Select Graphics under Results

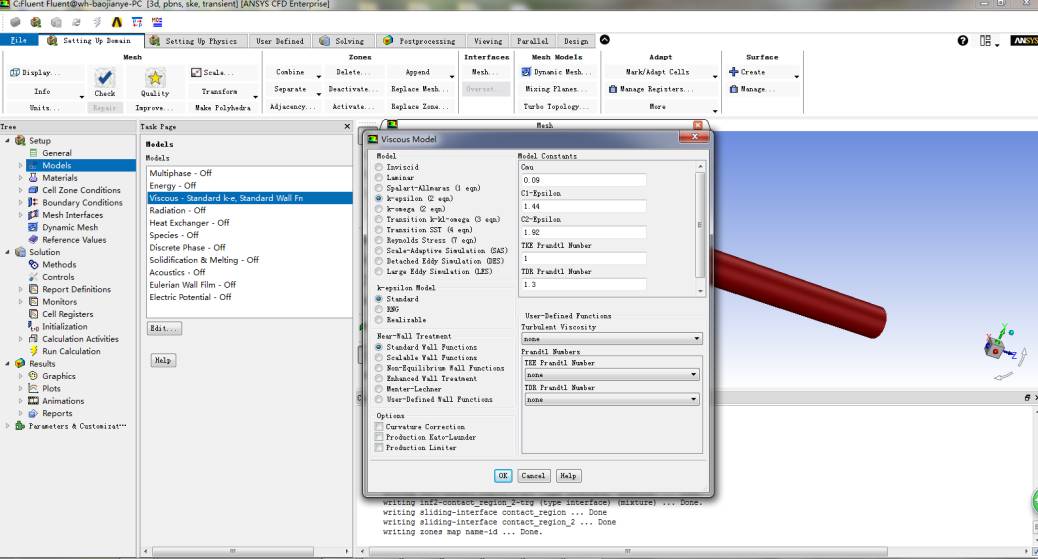click(x=59, y=376)
